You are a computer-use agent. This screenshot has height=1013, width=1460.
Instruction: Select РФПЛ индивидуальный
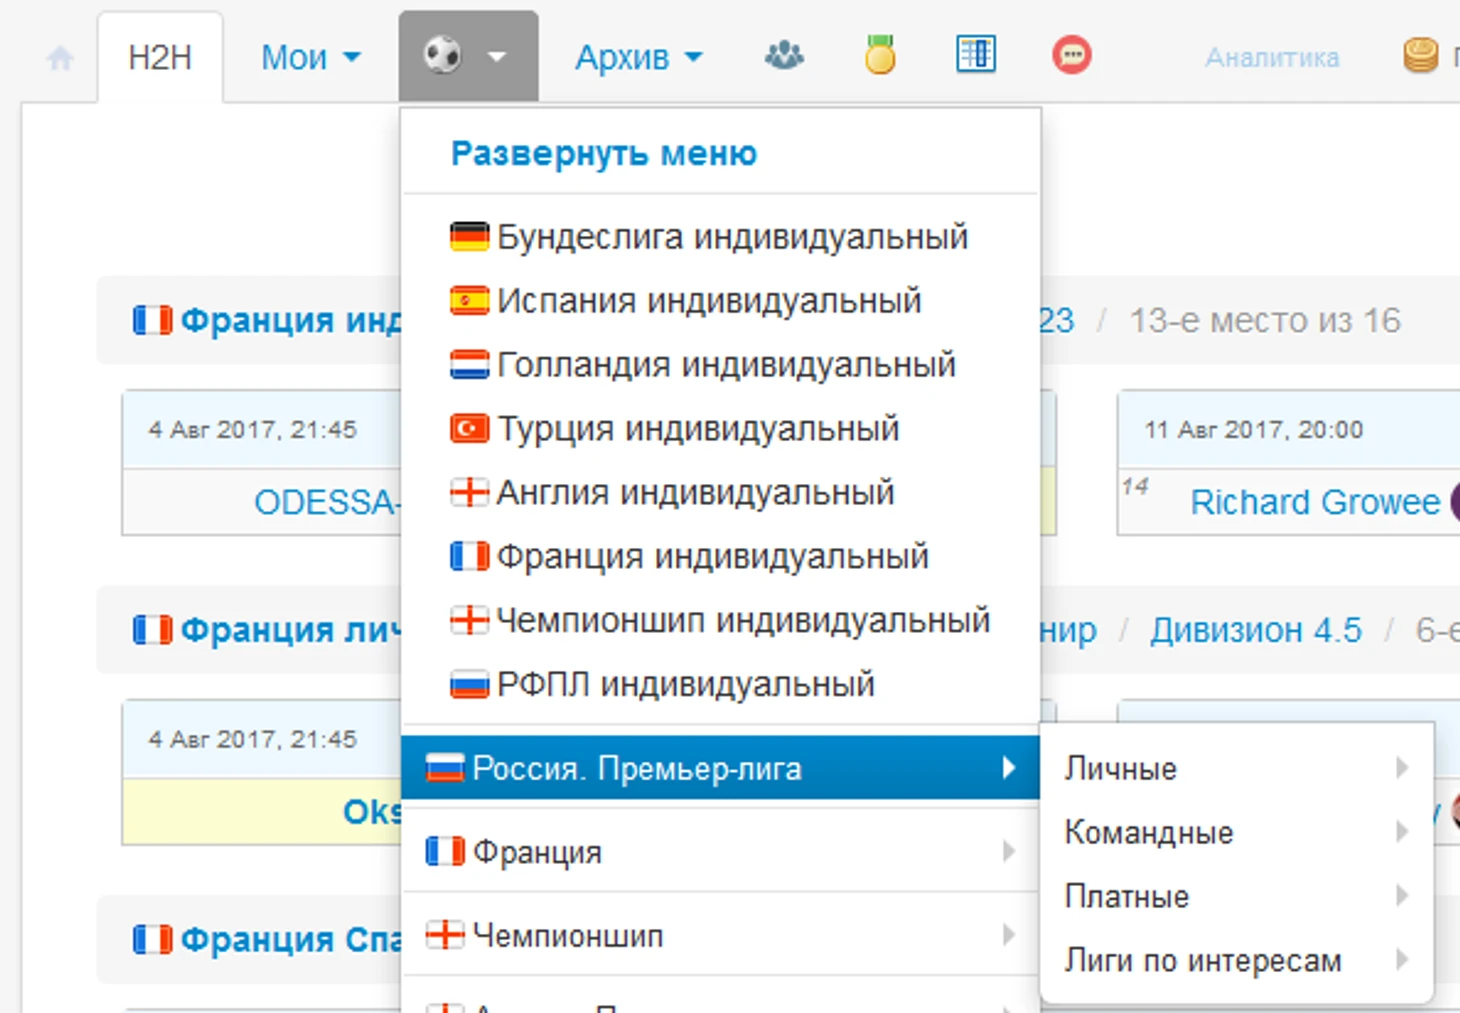663,685
